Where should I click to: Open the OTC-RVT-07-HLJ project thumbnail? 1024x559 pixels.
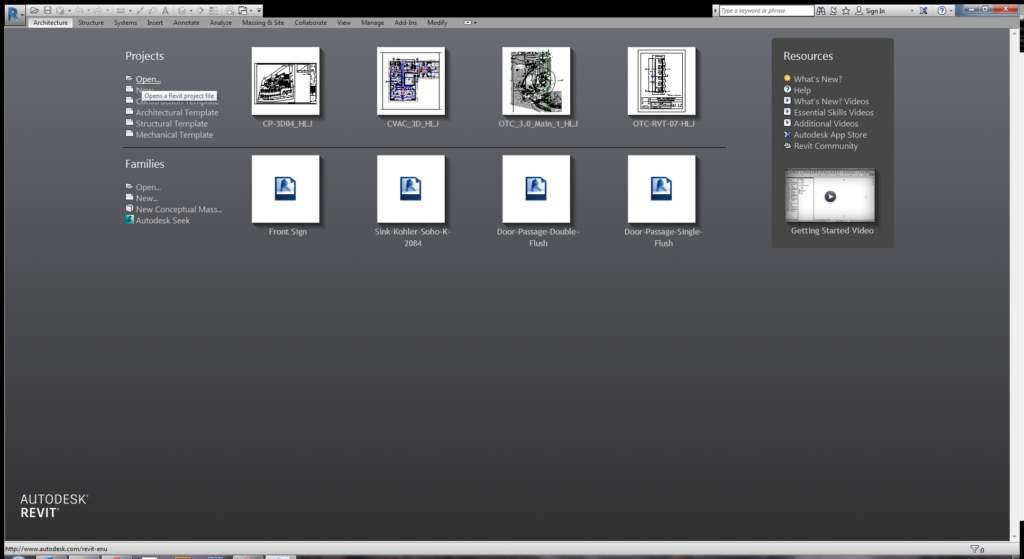pyautogui.click(x=662, y=81)
